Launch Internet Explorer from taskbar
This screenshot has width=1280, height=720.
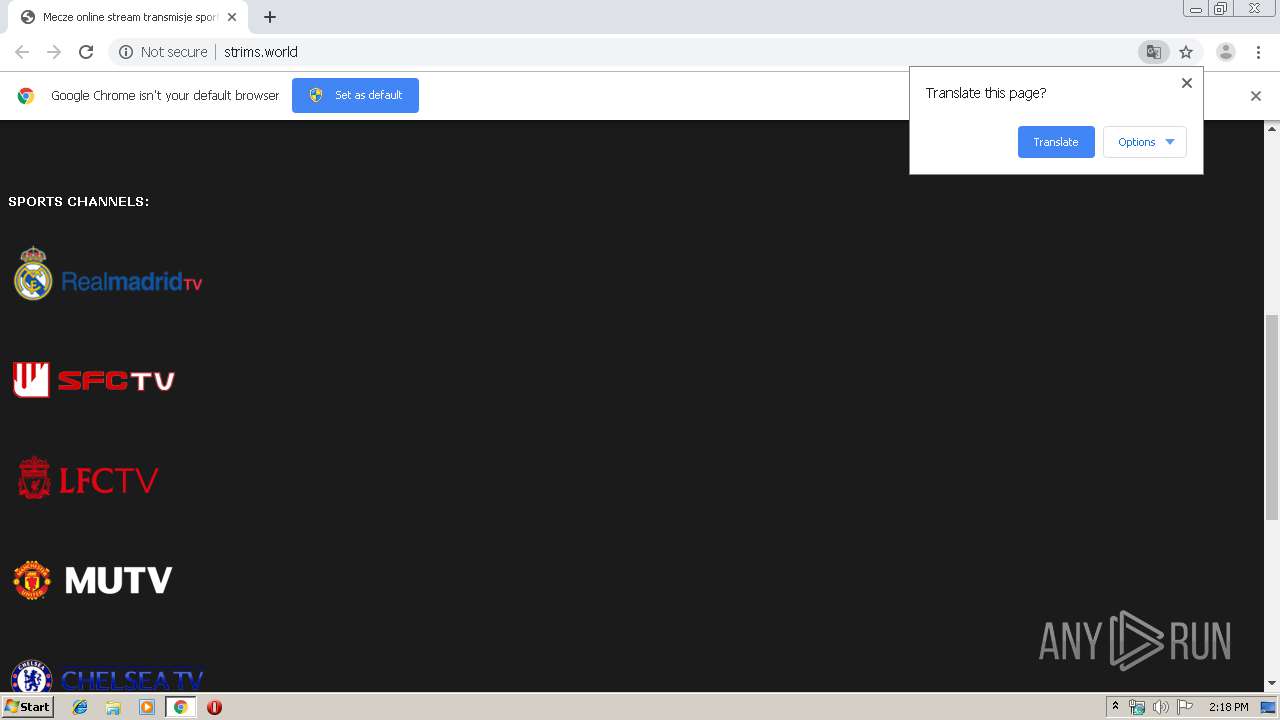80,707
